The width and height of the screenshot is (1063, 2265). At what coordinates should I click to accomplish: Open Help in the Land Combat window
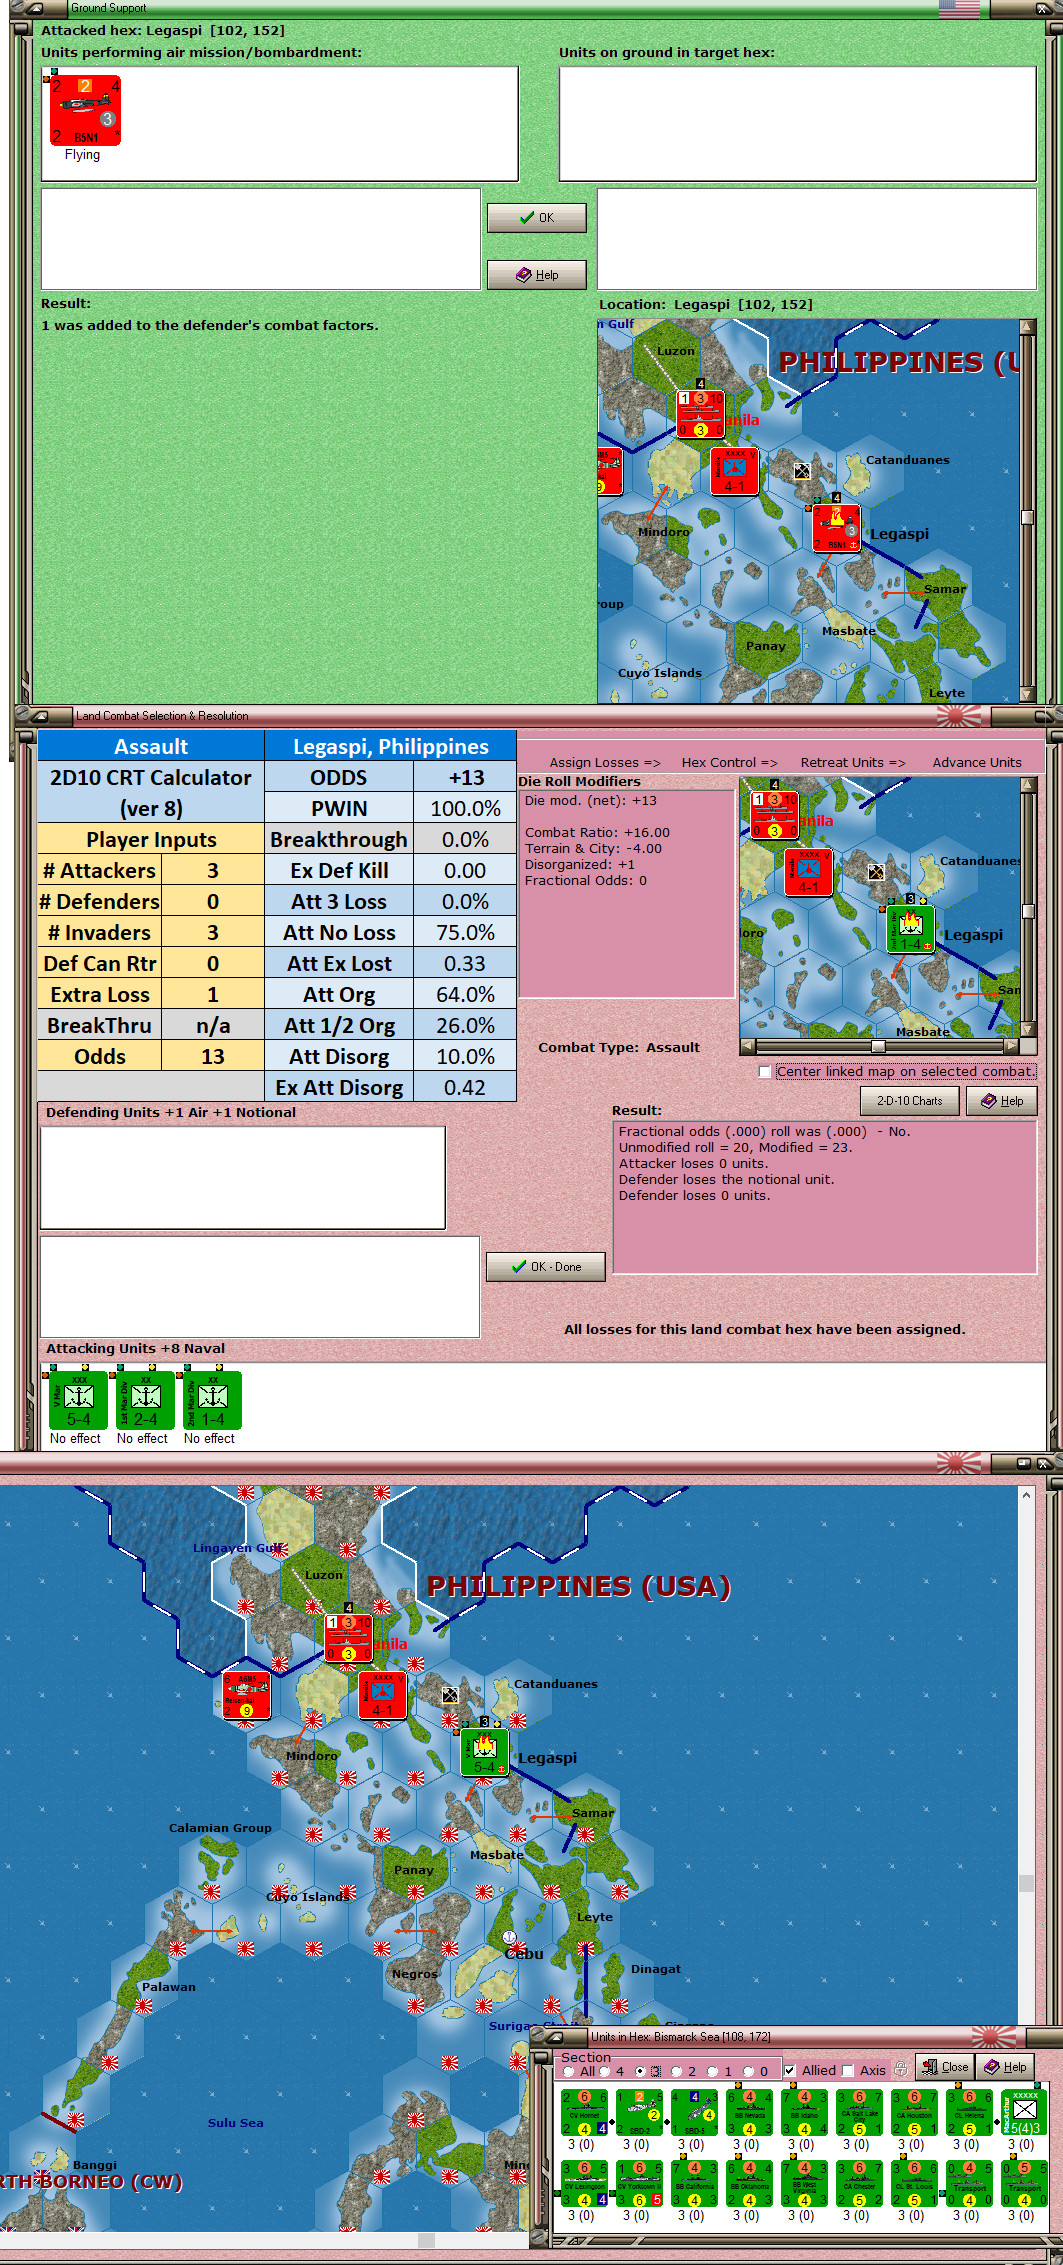tap(1001, 1101)
